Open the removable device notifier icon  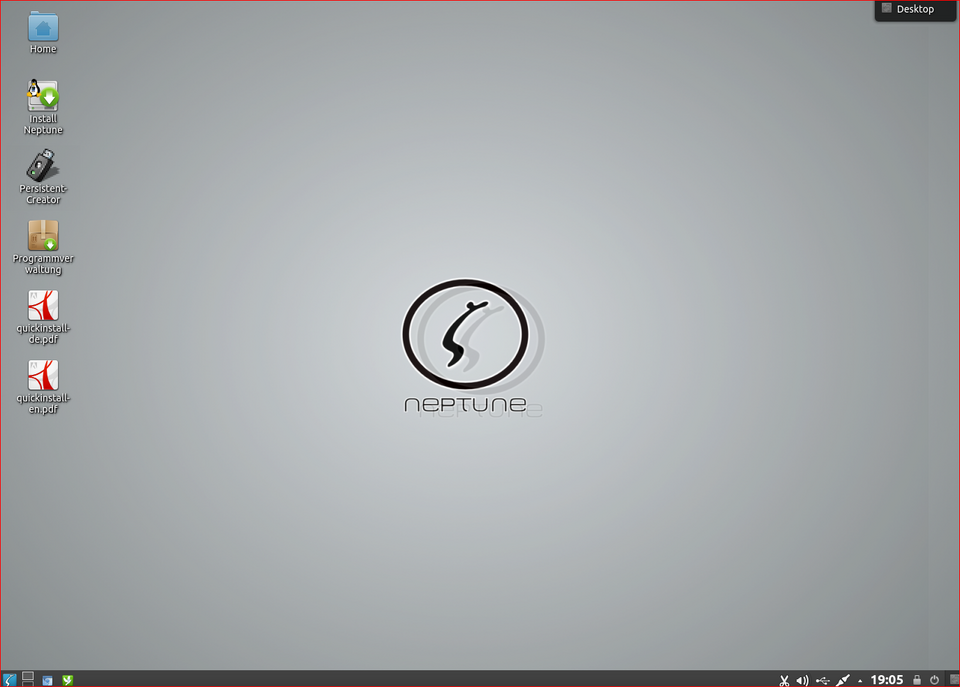click(823, 679)
